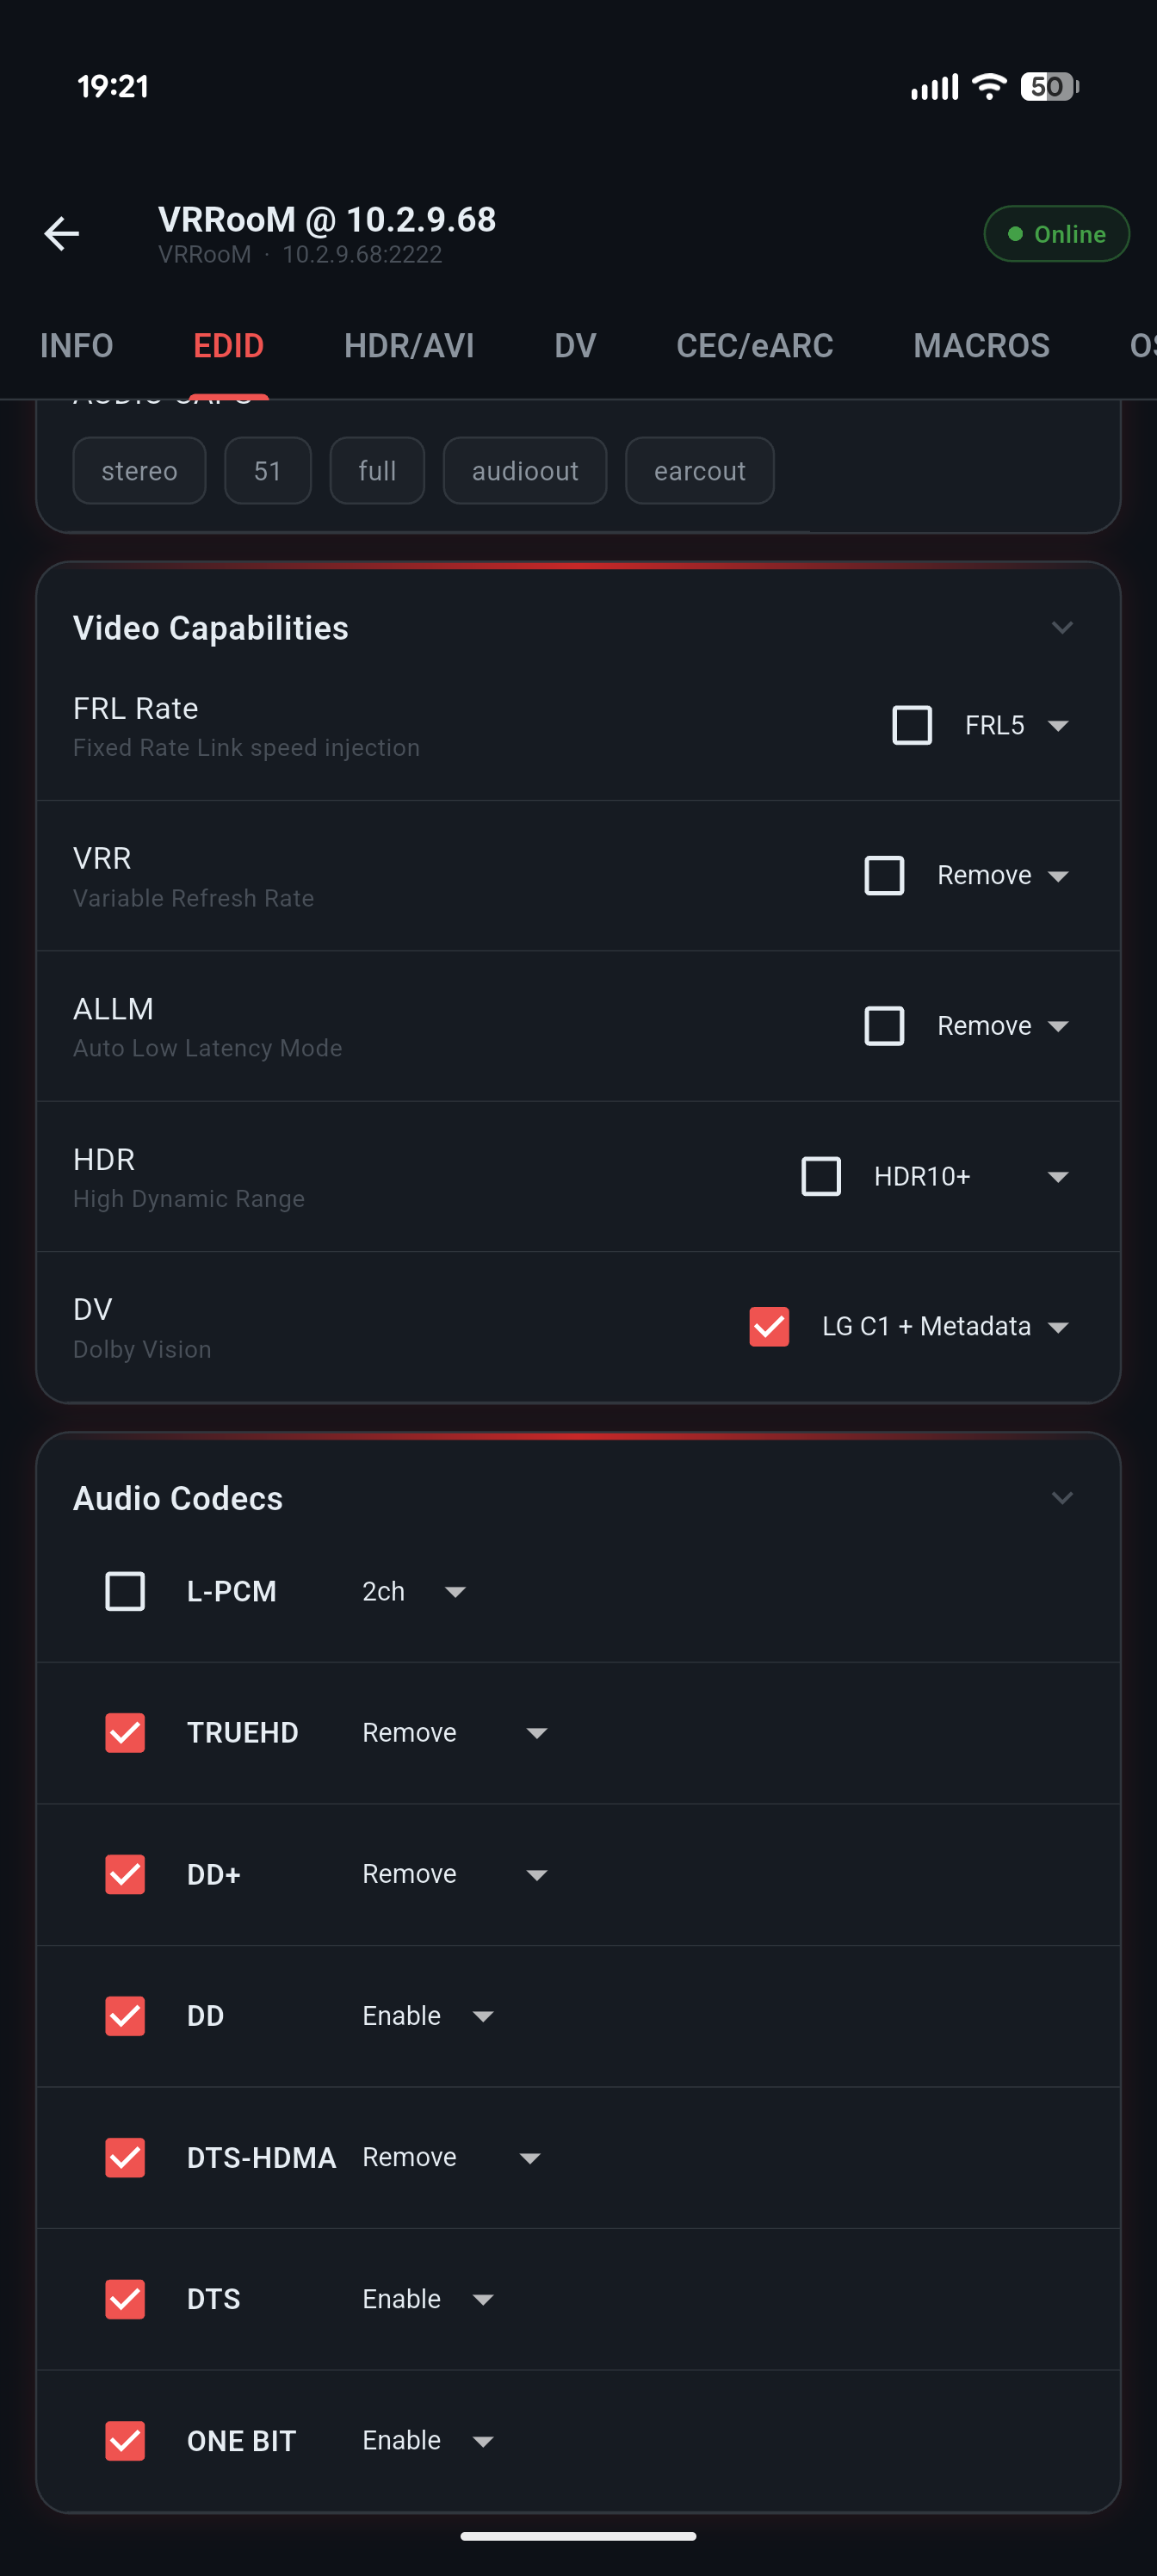Screen dimensions: 1157x2576
Task: Open the DTS-HDMA Remove dropdown
Action: pos(452,2157)
